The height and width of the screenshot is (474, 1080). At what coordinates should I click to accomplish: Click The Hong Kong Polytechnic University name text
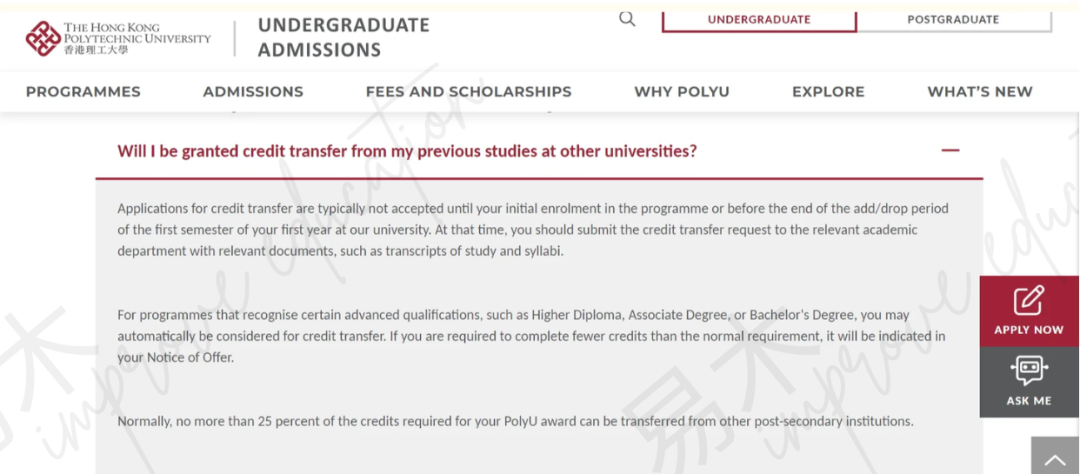(137, 38)
